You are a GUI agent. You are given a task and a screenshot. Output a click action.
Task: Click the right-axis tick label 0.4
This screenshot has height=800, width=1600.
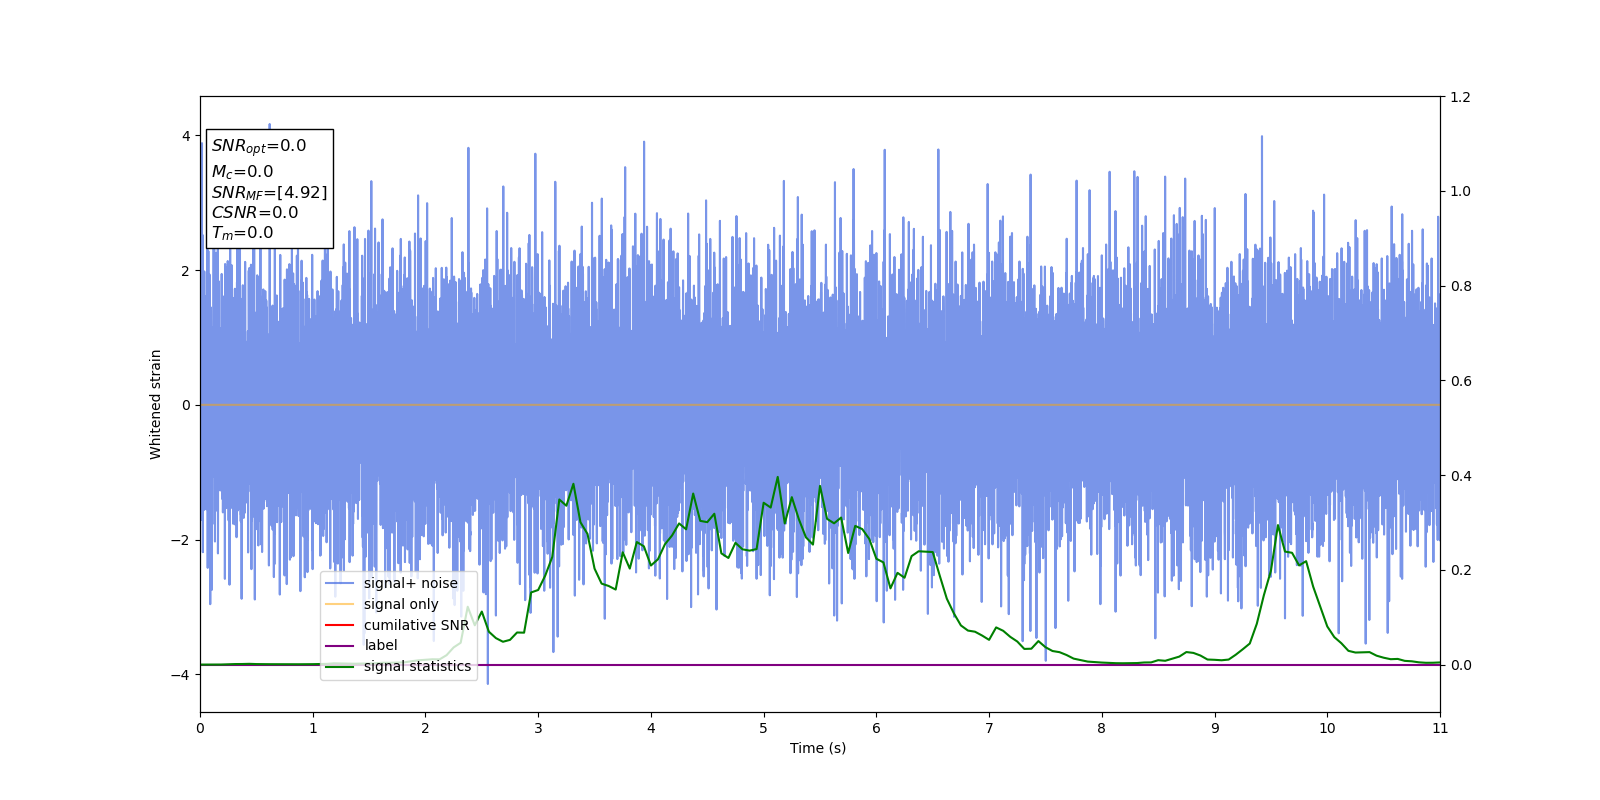tap(1460, 476)
